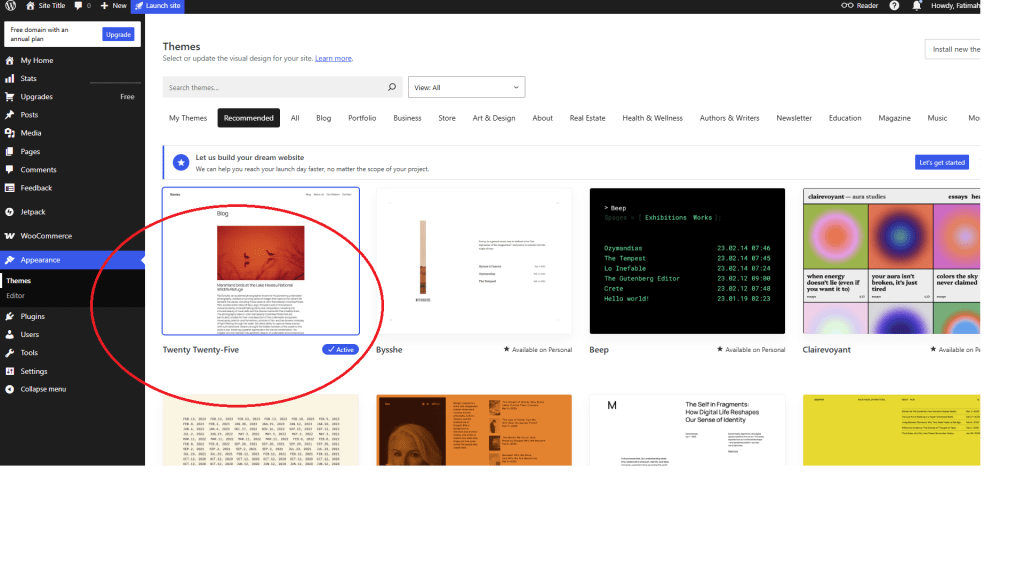Open the help question mark icon
1024x576 pixels.
(892, 6)
